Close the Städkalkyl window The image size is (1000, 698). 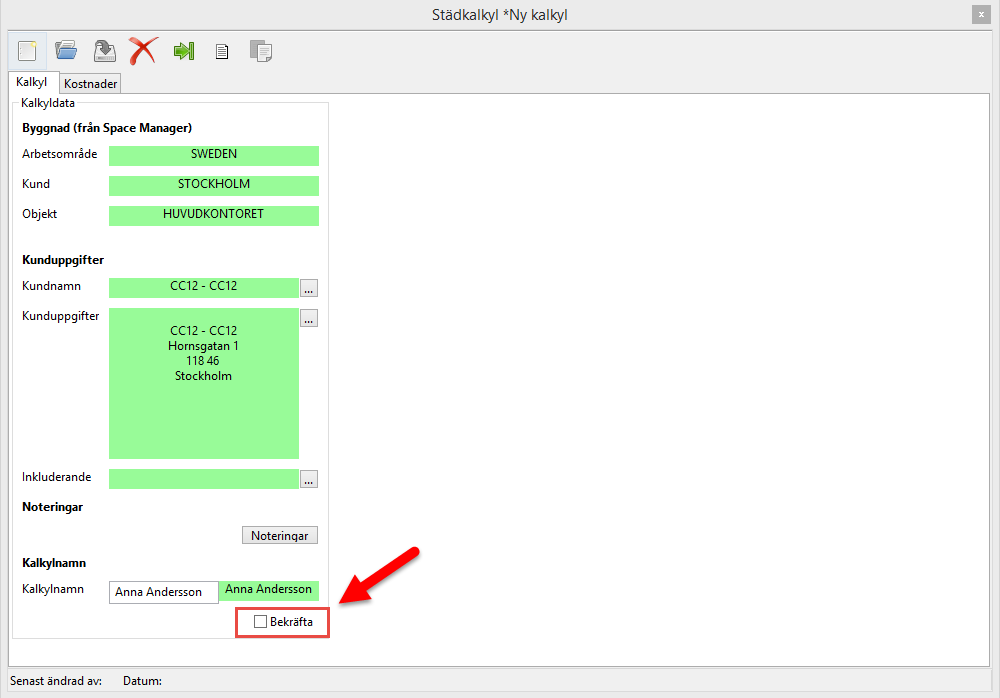[980, 14]
